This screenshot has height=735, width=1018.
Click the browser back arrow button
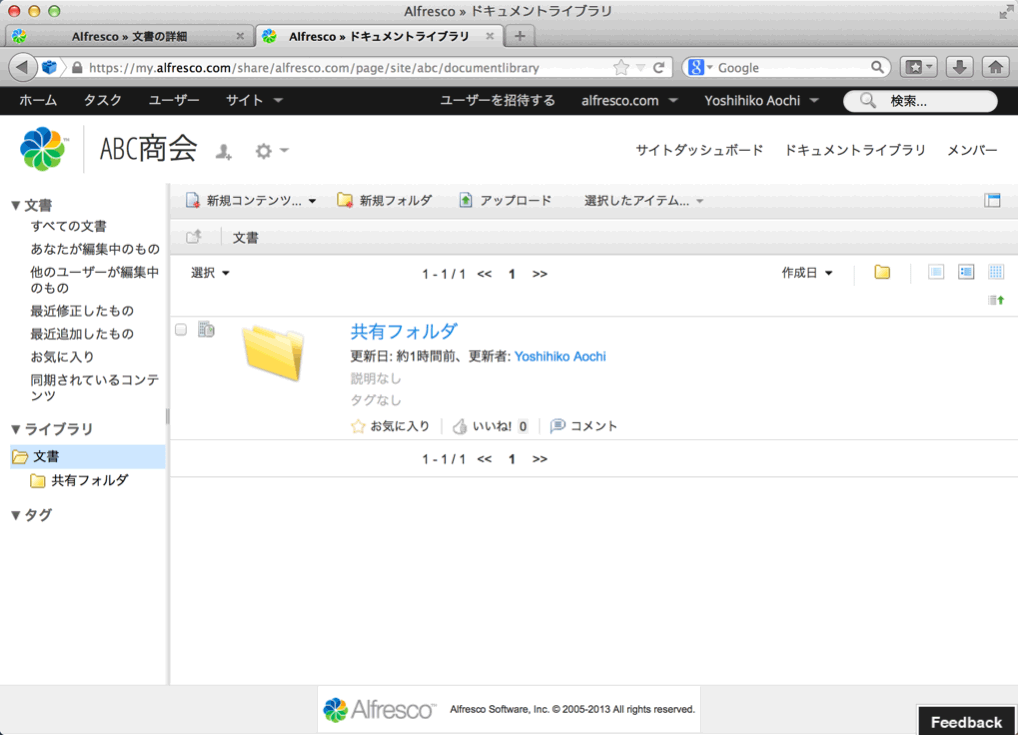click(x=23, y=67)
